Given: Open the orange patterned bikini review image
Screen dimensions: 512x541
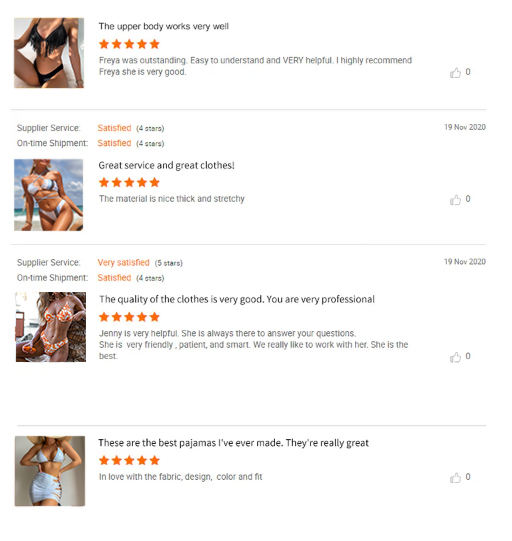Looking at the screenshot, I should pyautogui.click(x=51, y=327).
